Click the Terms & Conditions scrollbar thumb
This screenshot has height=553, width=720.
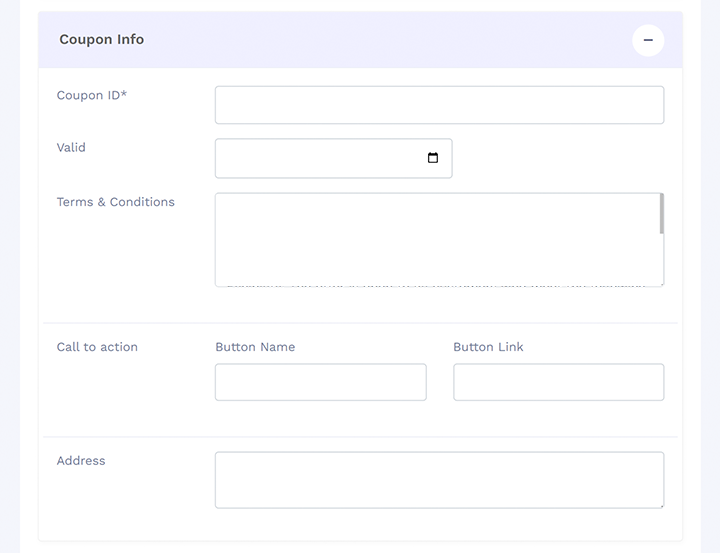tap(662, 213)
